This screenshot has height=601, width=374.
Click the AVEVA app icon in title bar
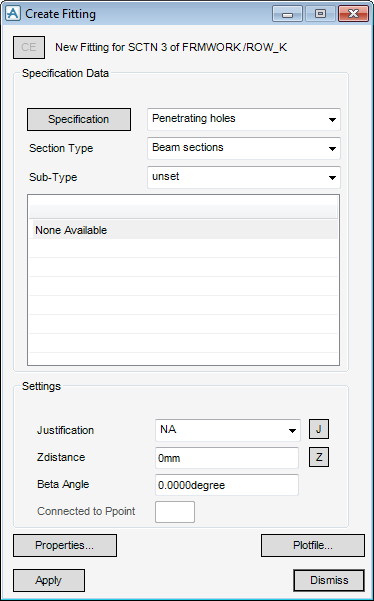click(x=13, y=13)
